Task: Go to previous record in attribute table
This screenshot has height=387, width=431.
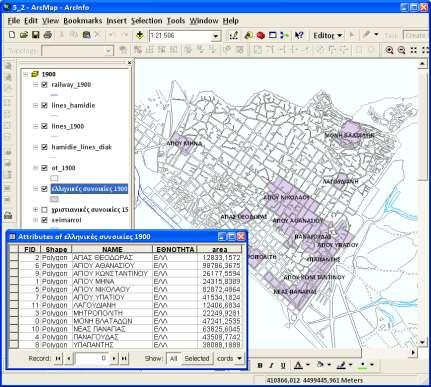Action: [x=69, y=359]
